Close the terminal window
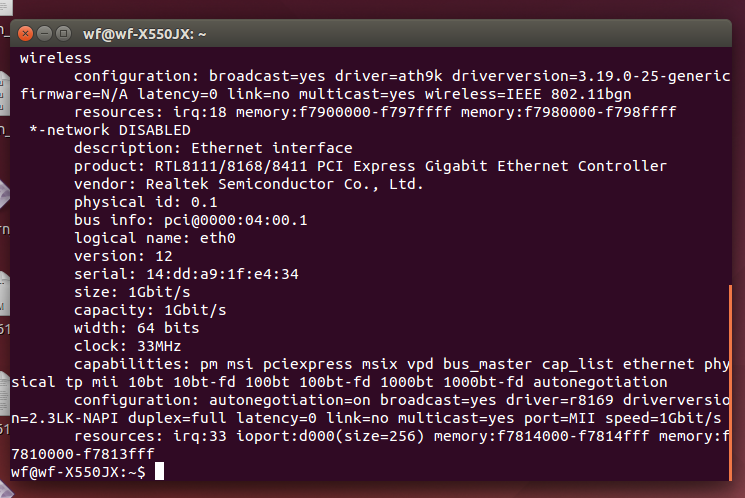The height and width of the screenshot is (498, 745). [x=25, y=34]
